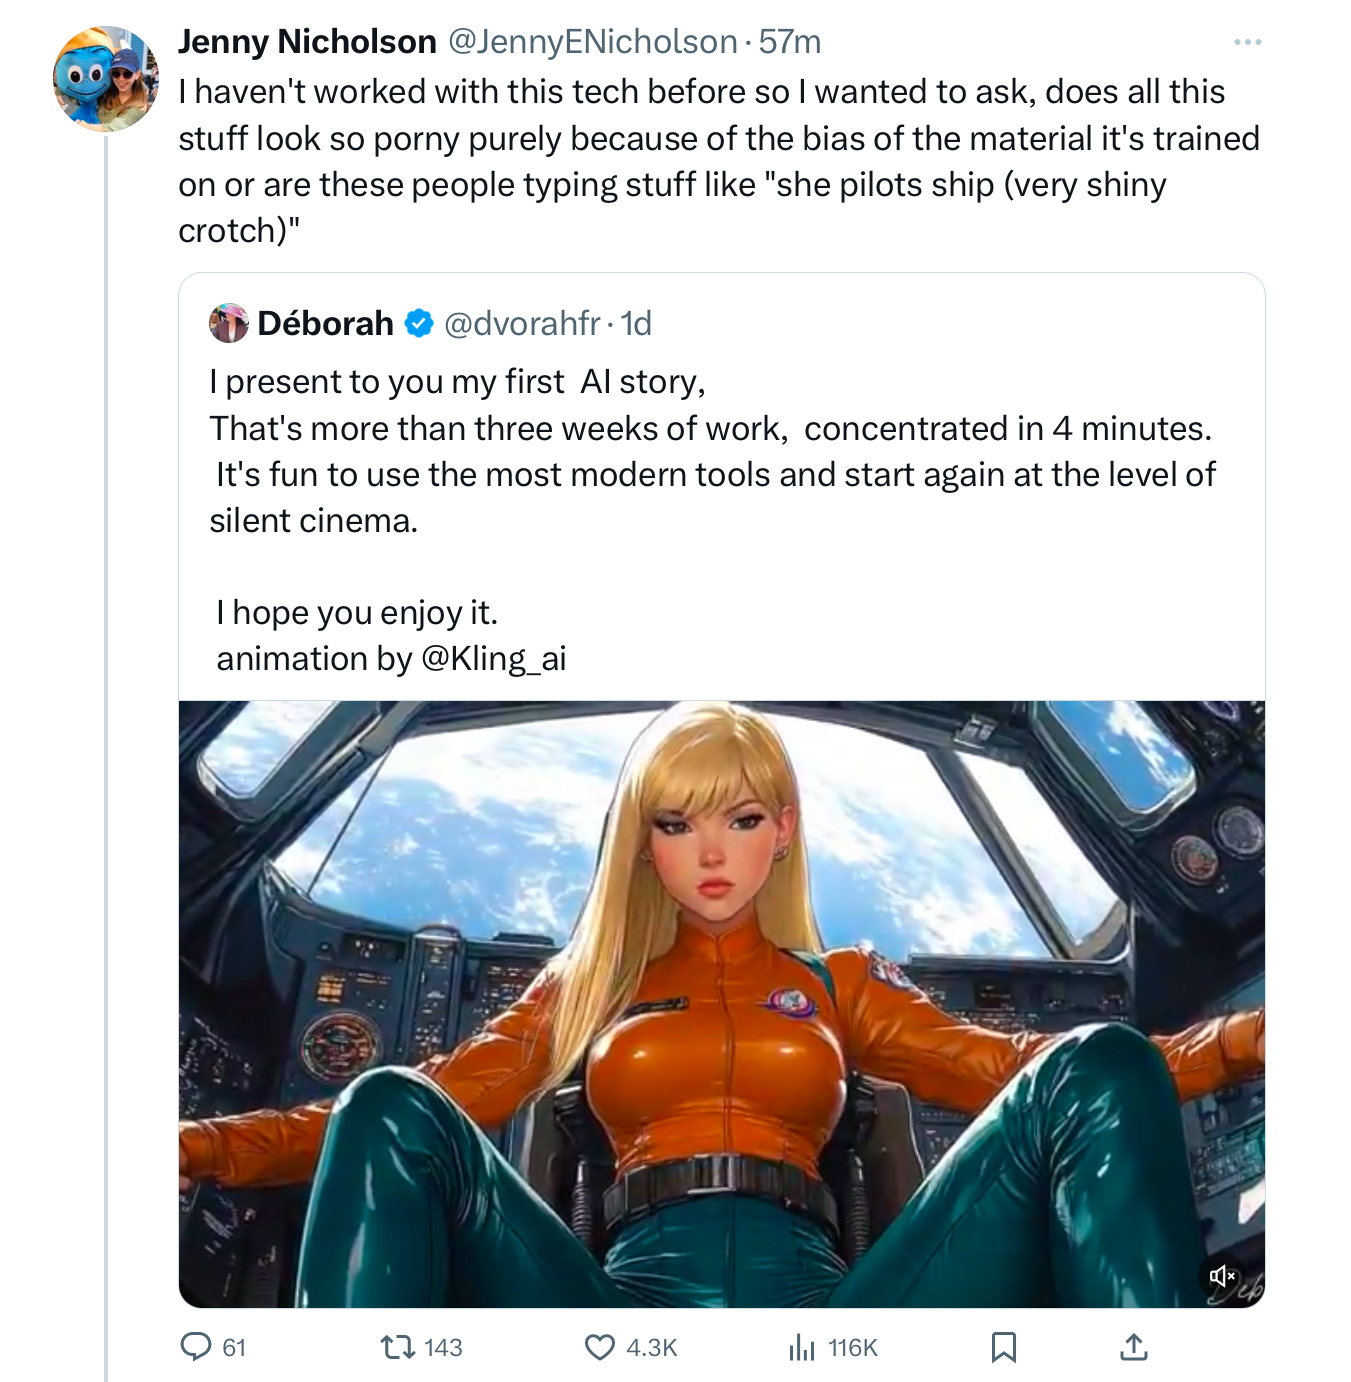The image size is (1351, 1382).
Task: Click the @Kling_ai mention
Action: [494, 658]
